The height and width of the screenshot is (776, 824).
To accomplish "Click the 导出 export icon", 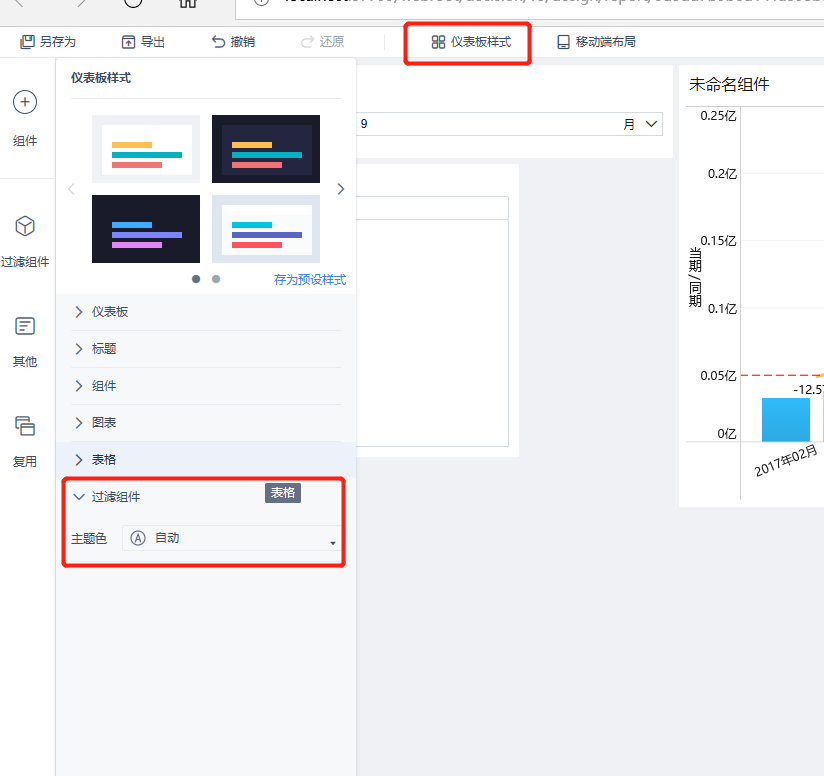I will pos(128,42).
